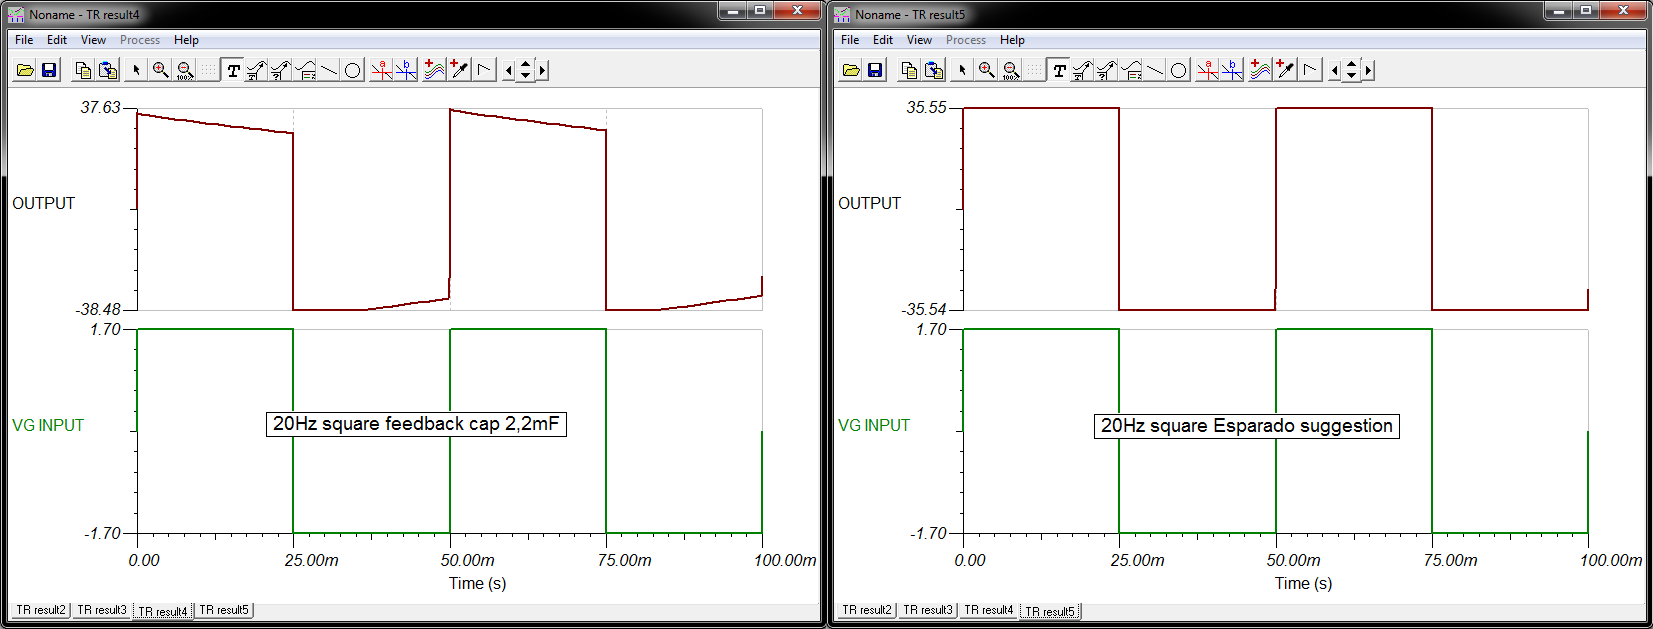
Task: Zoom 100% icon in TR result5 toolbar
Action: pos(1010,70)
